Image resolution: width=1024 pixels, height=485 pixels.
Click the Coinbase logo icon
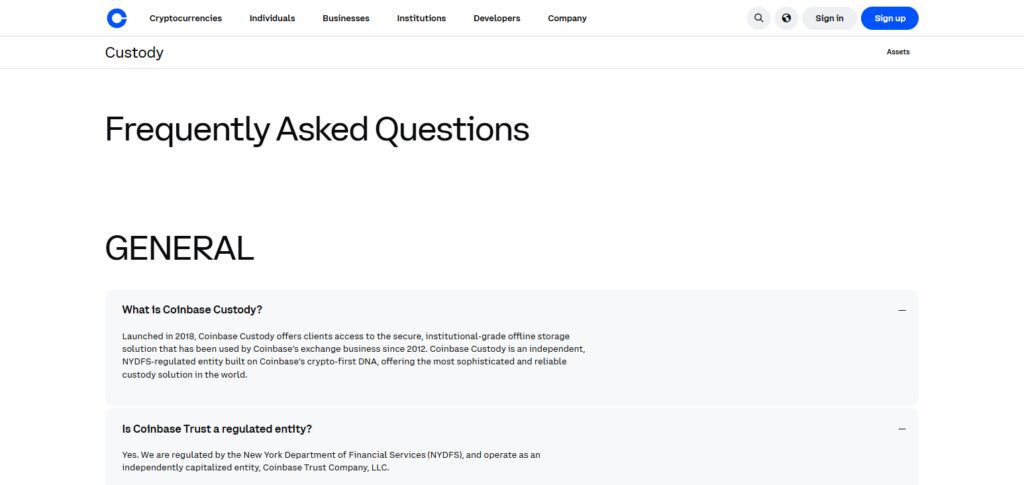click(x=117, y=18)
